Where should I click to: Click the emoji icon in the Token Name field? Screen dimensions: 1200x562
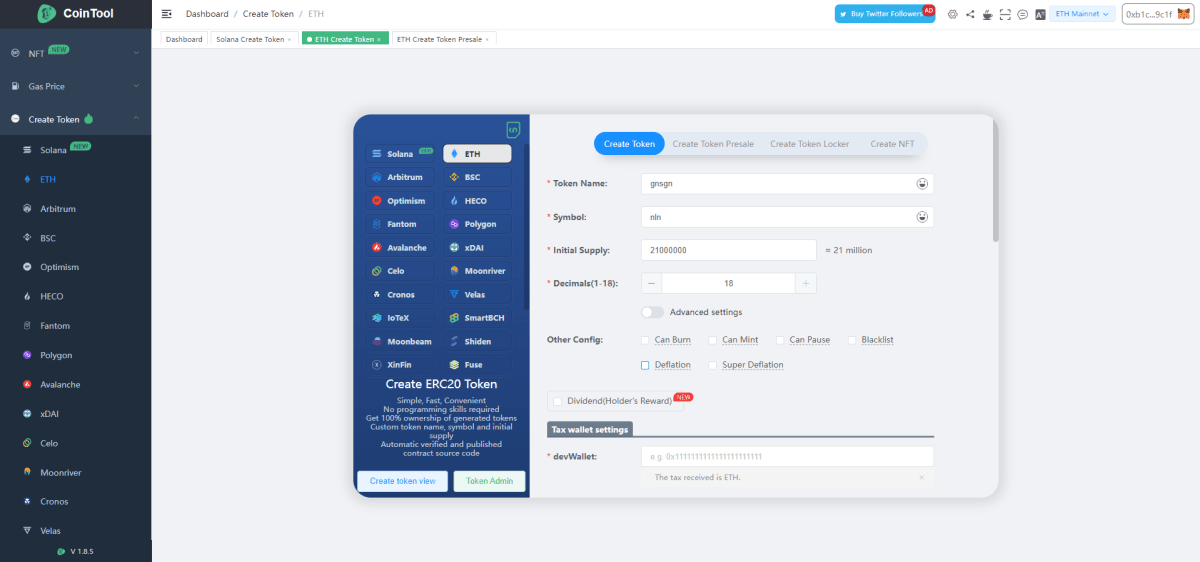pyautogui.click(x=922, y=184)
